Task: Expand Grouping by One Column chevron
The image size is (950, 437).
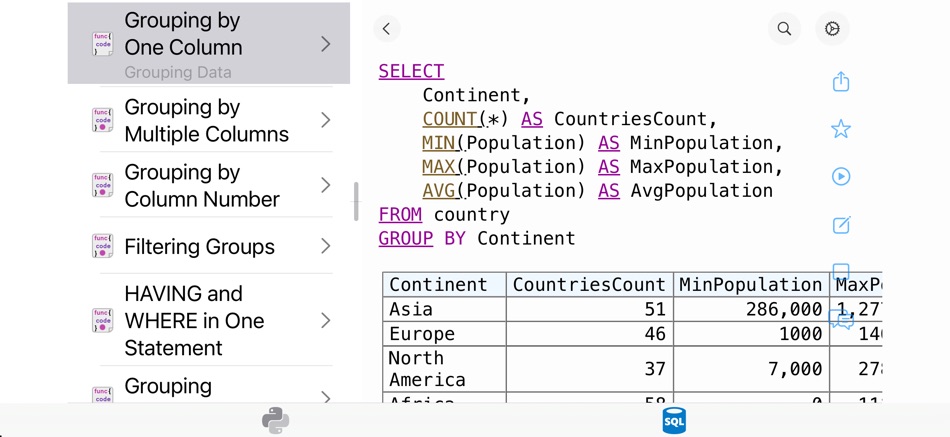Action: coord(326,44)
